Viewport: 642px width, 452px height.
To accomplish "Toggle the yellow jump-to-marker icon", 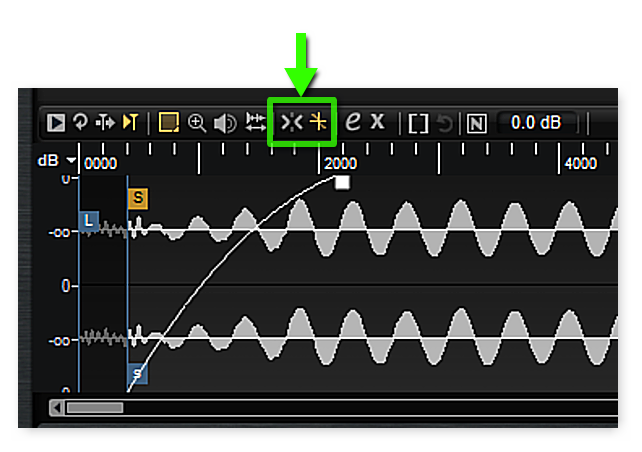I will (131, 122).
